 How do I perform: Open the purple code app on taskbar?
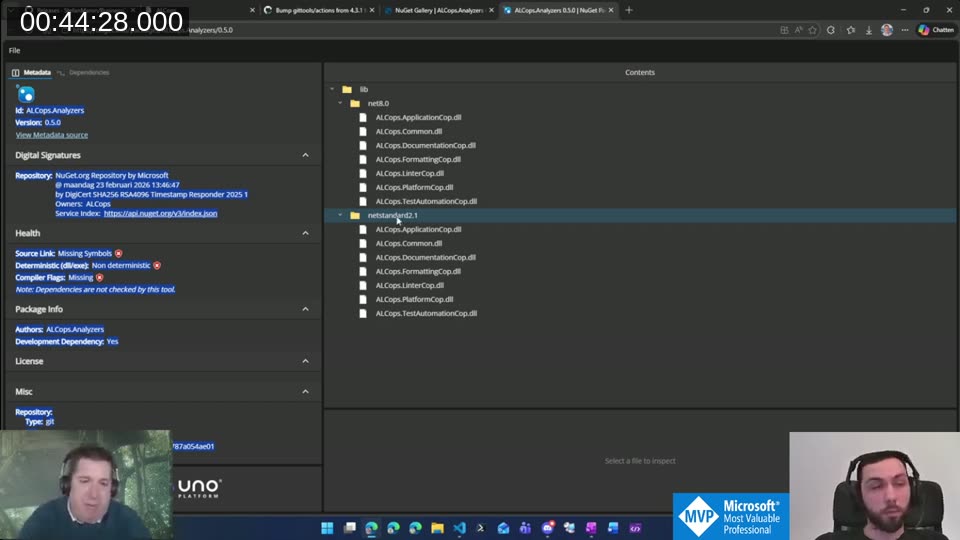[x=636, y=528]
